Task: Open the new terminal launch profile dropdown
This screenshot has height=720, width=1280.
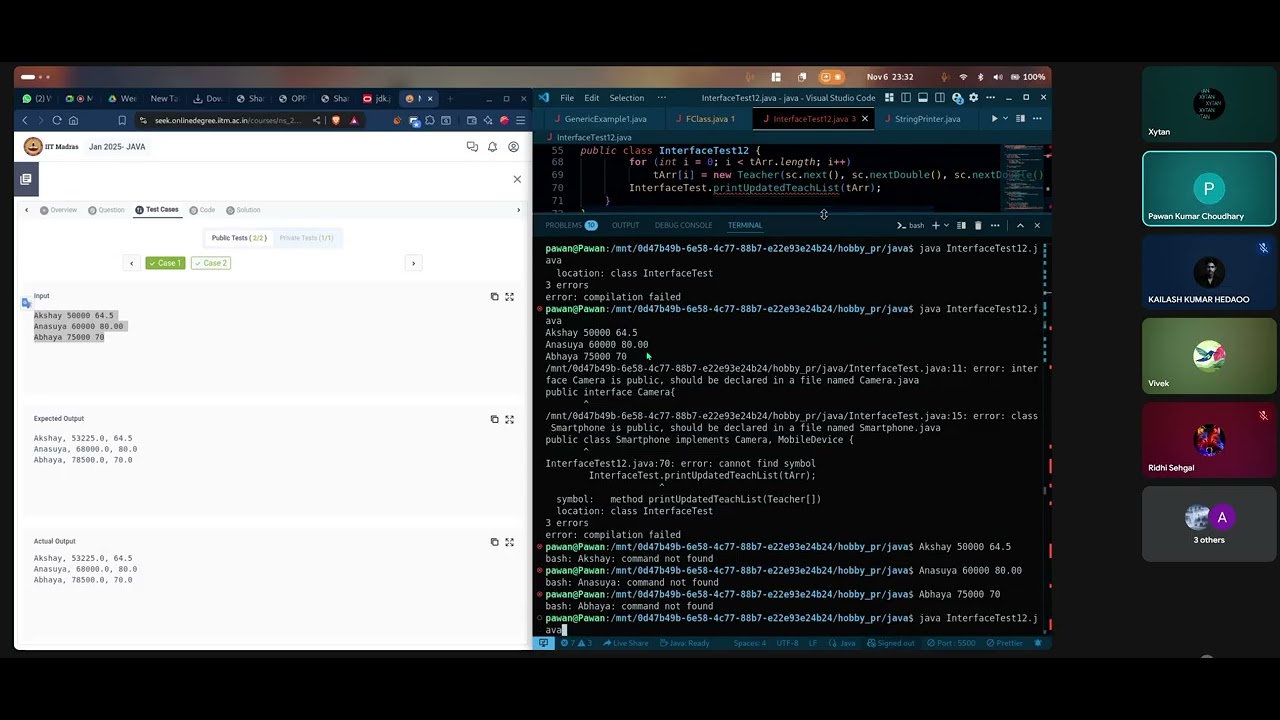Action: pos(947,225)
